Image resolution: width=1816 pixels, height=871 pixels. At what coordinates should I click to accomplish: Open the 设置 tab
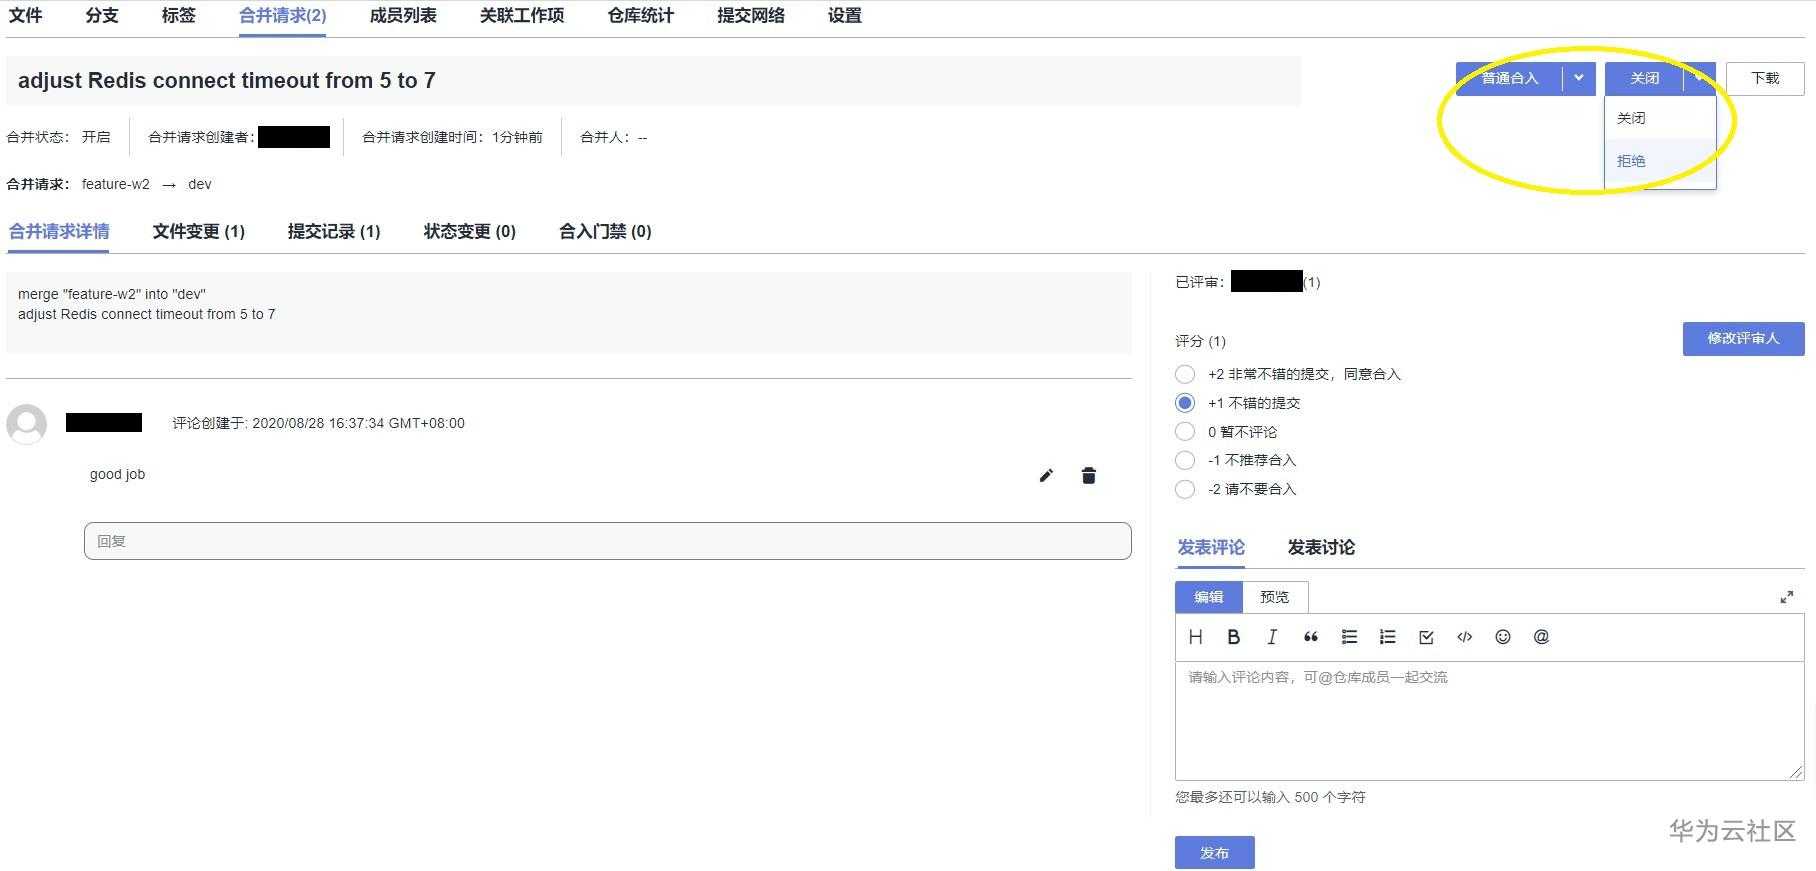coord(845,16)
